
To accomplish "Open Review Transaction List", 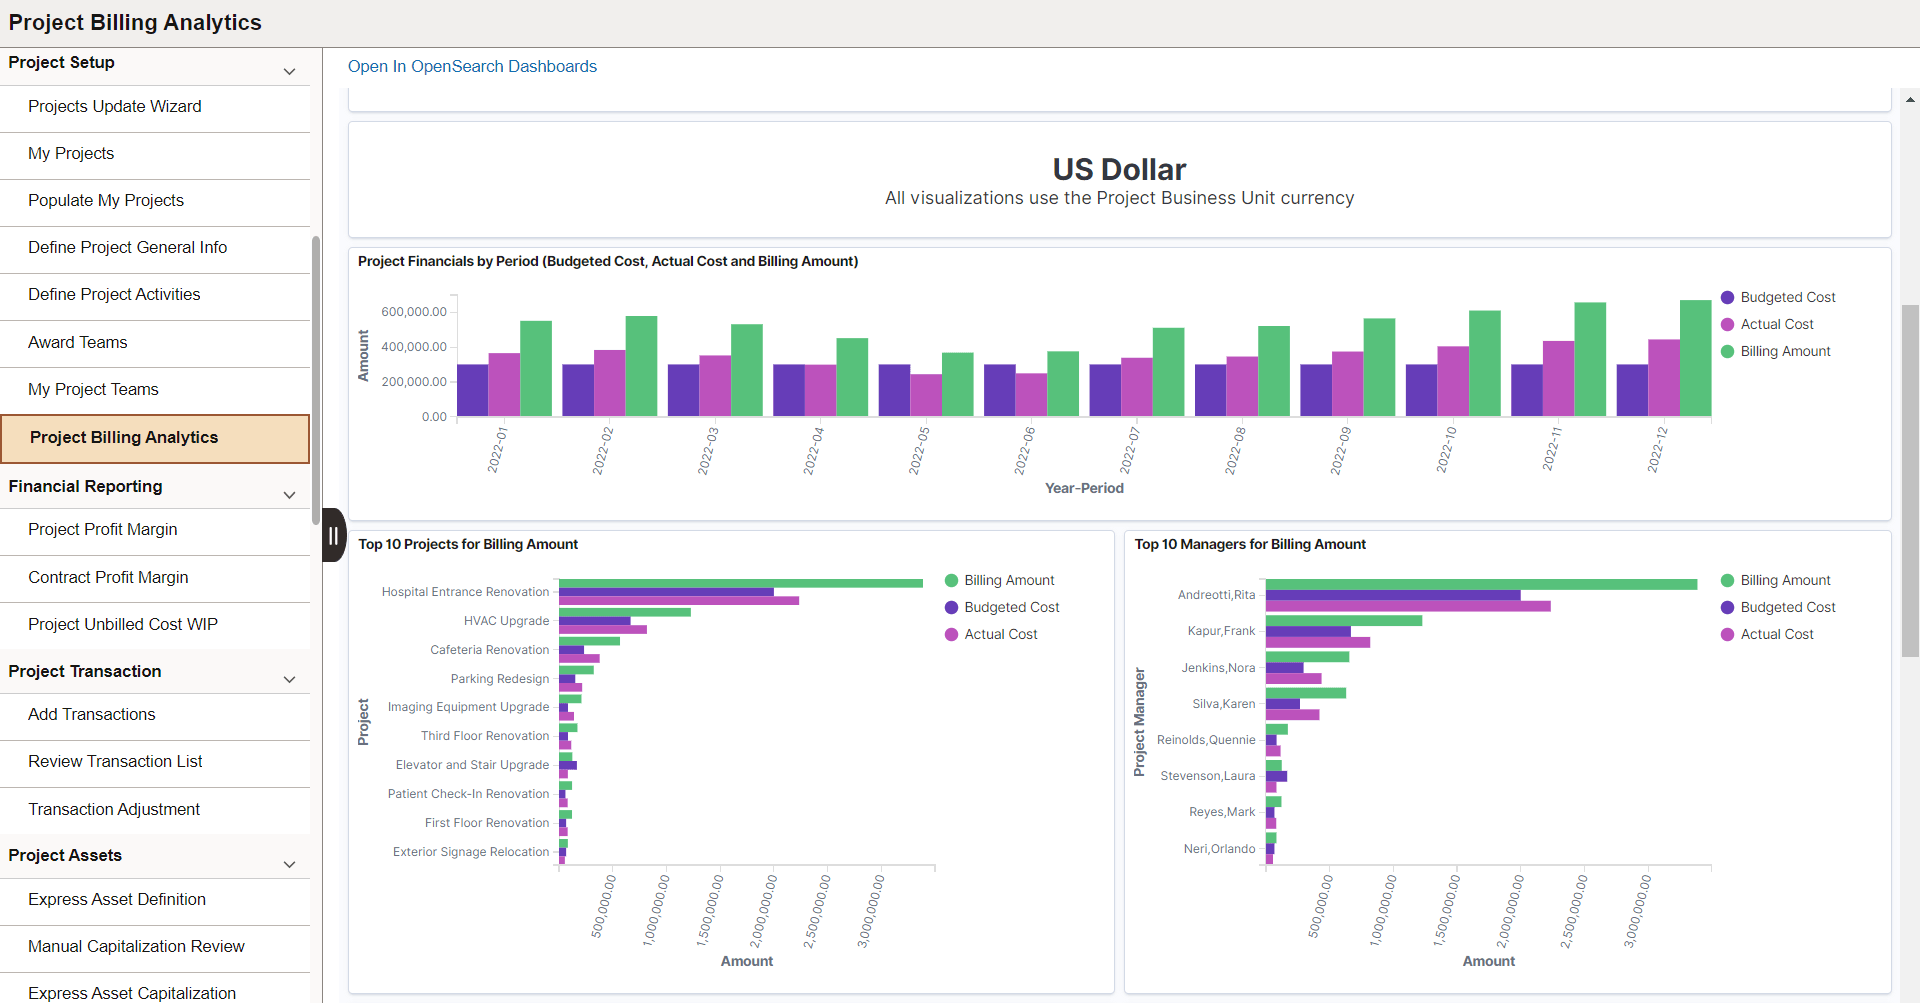I will 115,761.
